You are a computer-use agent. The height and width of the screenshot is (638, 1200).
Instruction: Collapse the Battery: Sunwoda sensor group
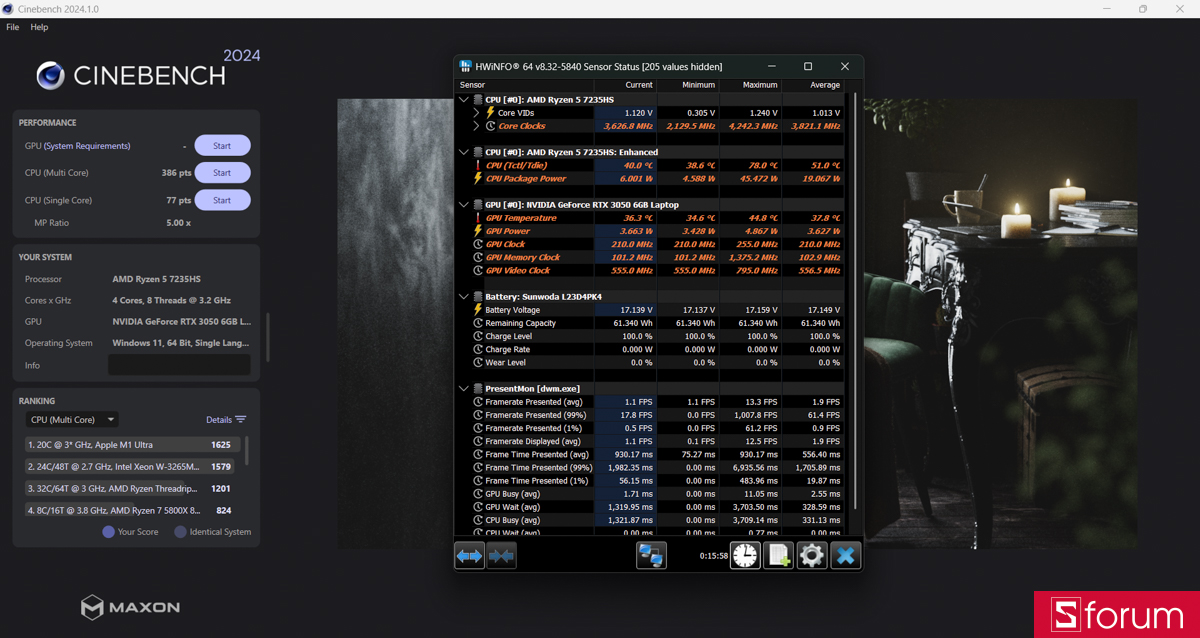(464, 297)
